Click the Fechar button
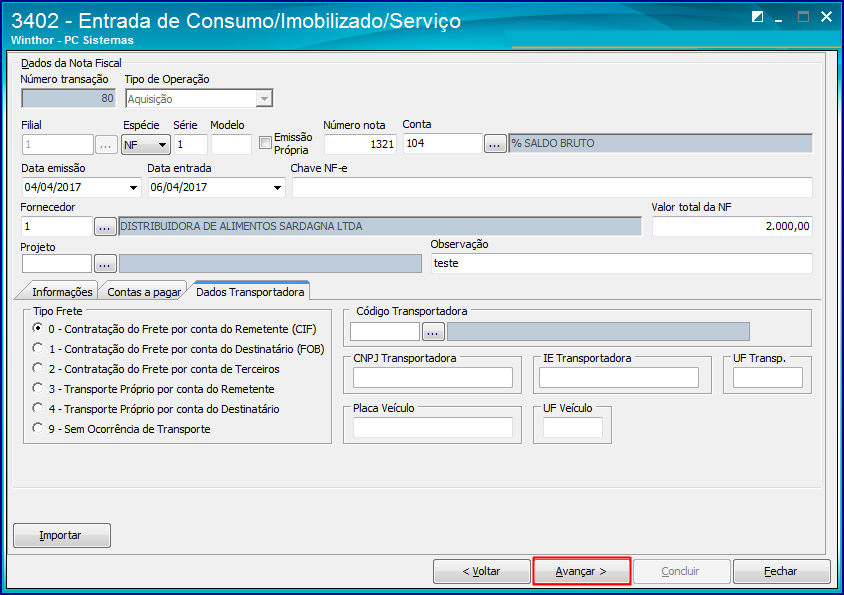The height and width of the screenshot is (595, 844). pos(781,571)
